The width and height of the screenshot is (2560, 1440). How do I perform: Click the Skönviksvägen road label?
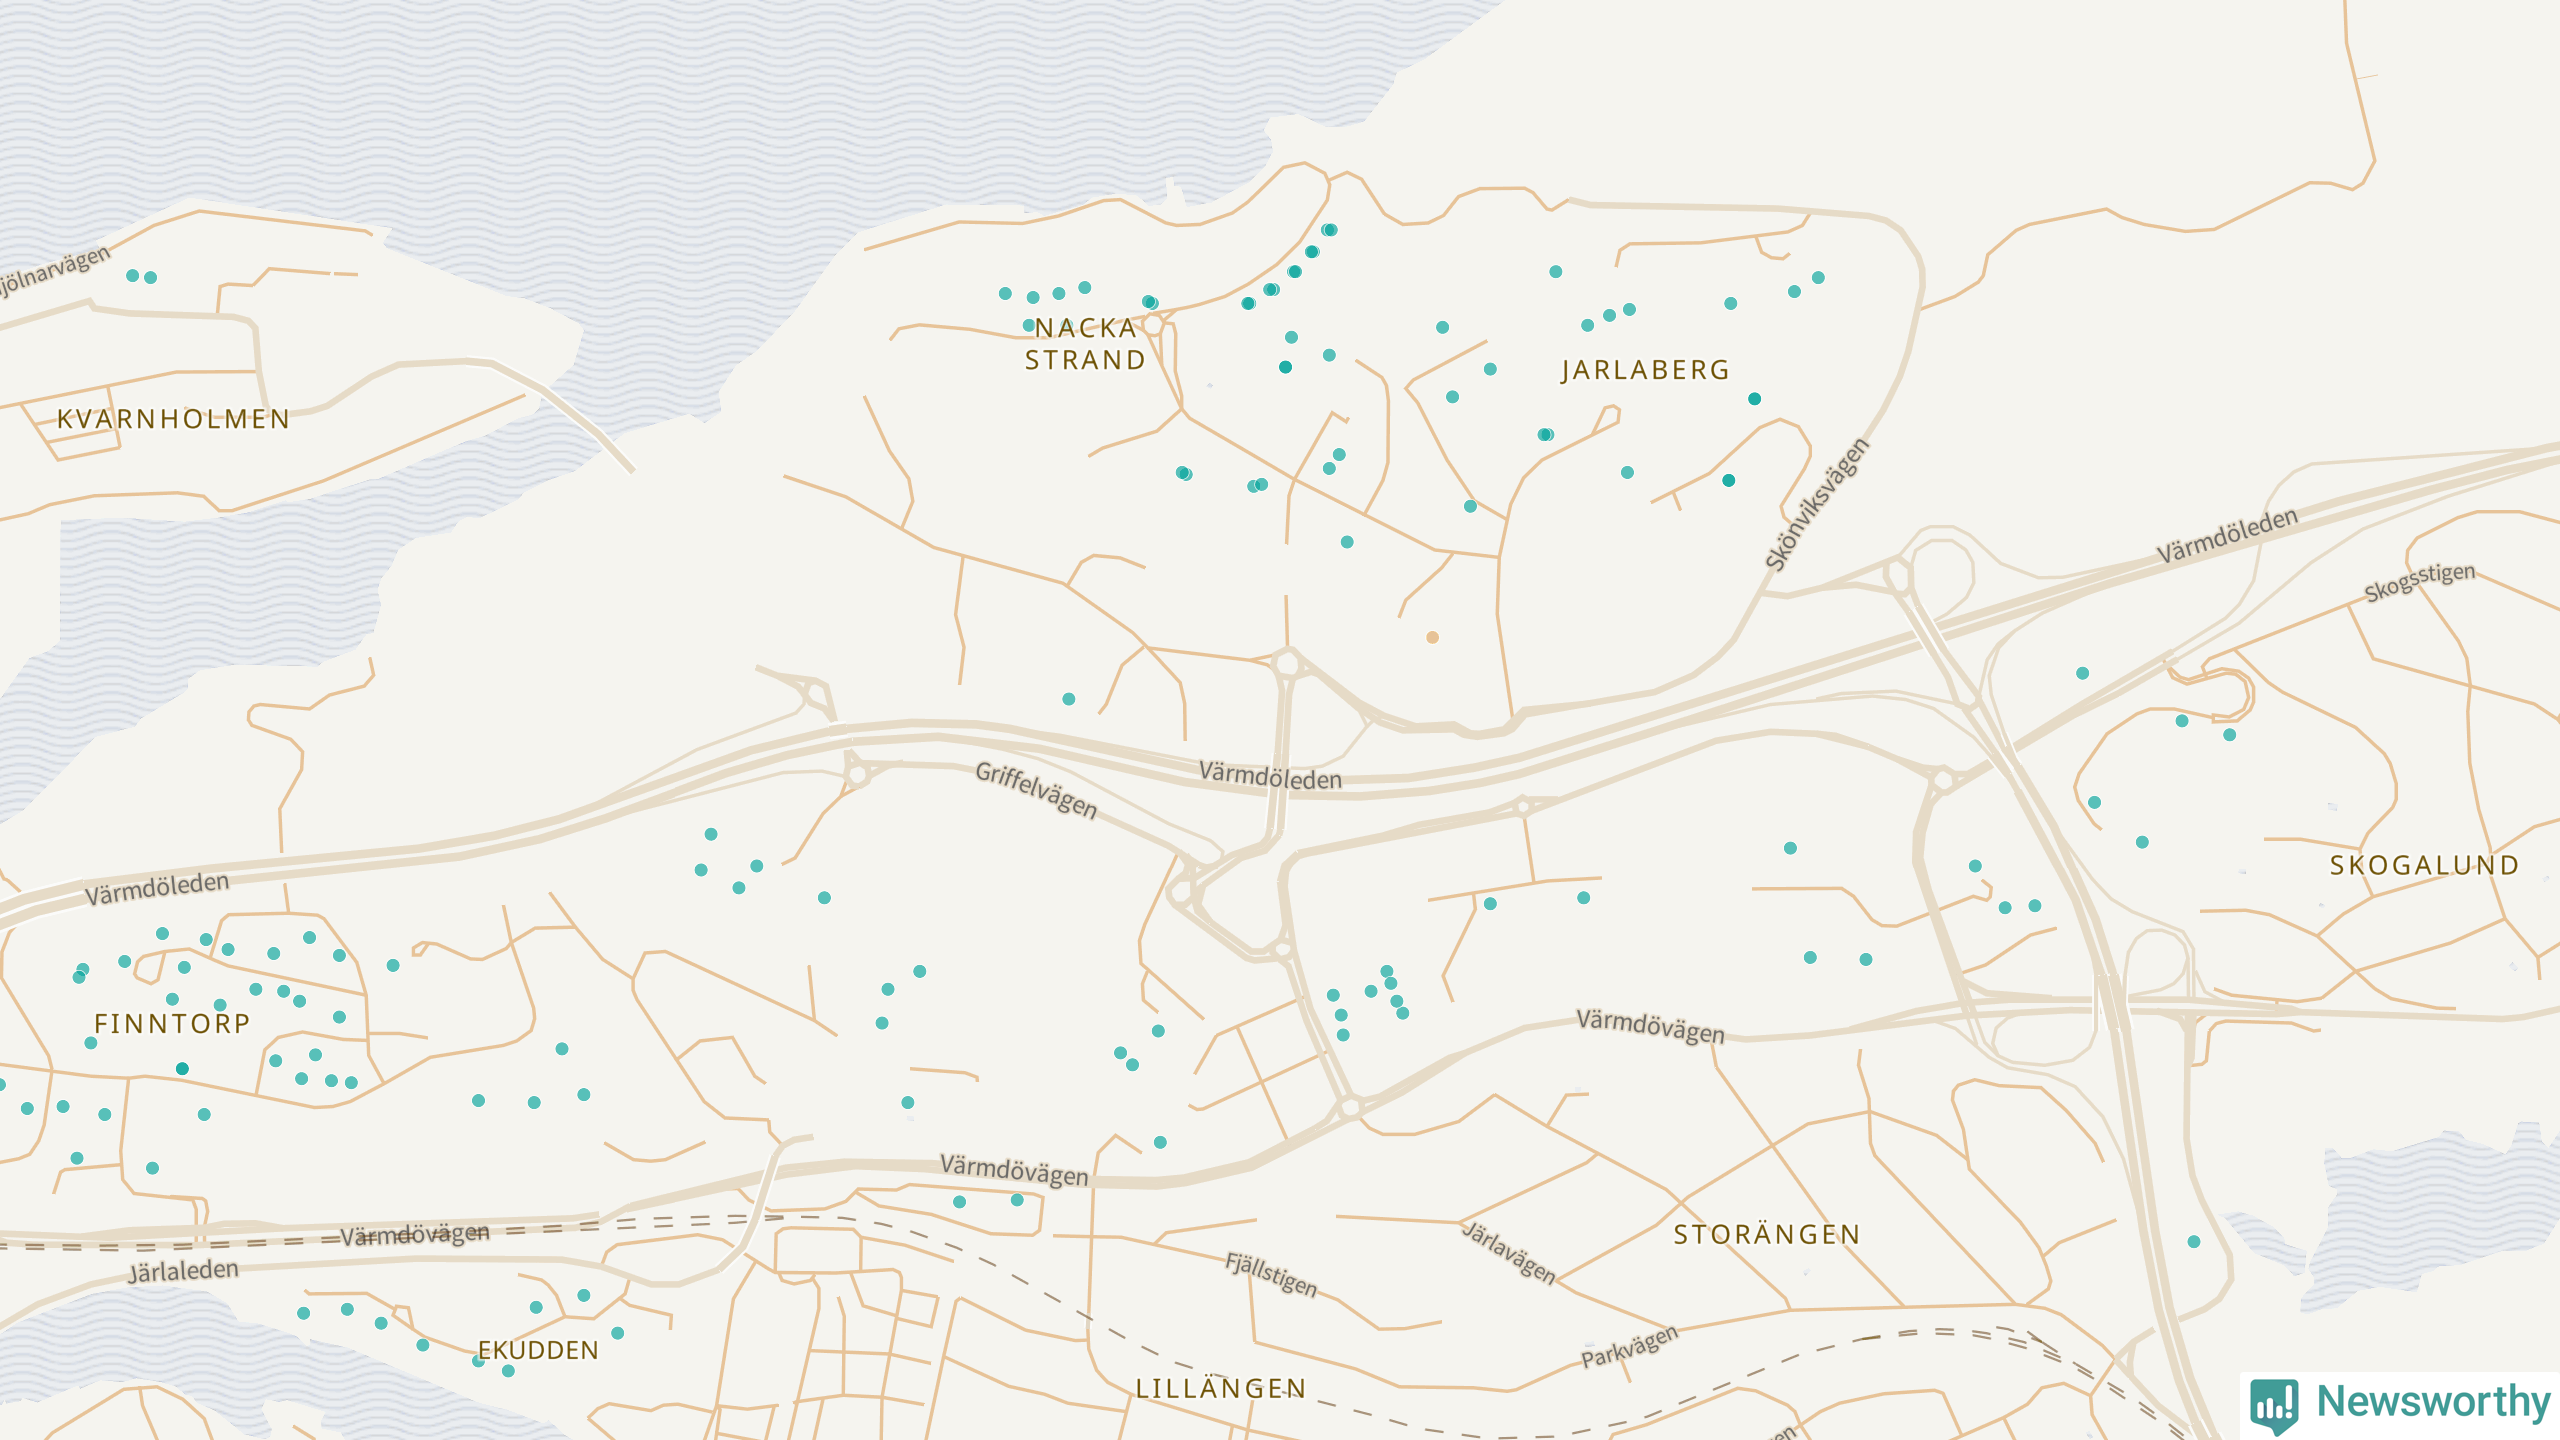[1817, 505]
